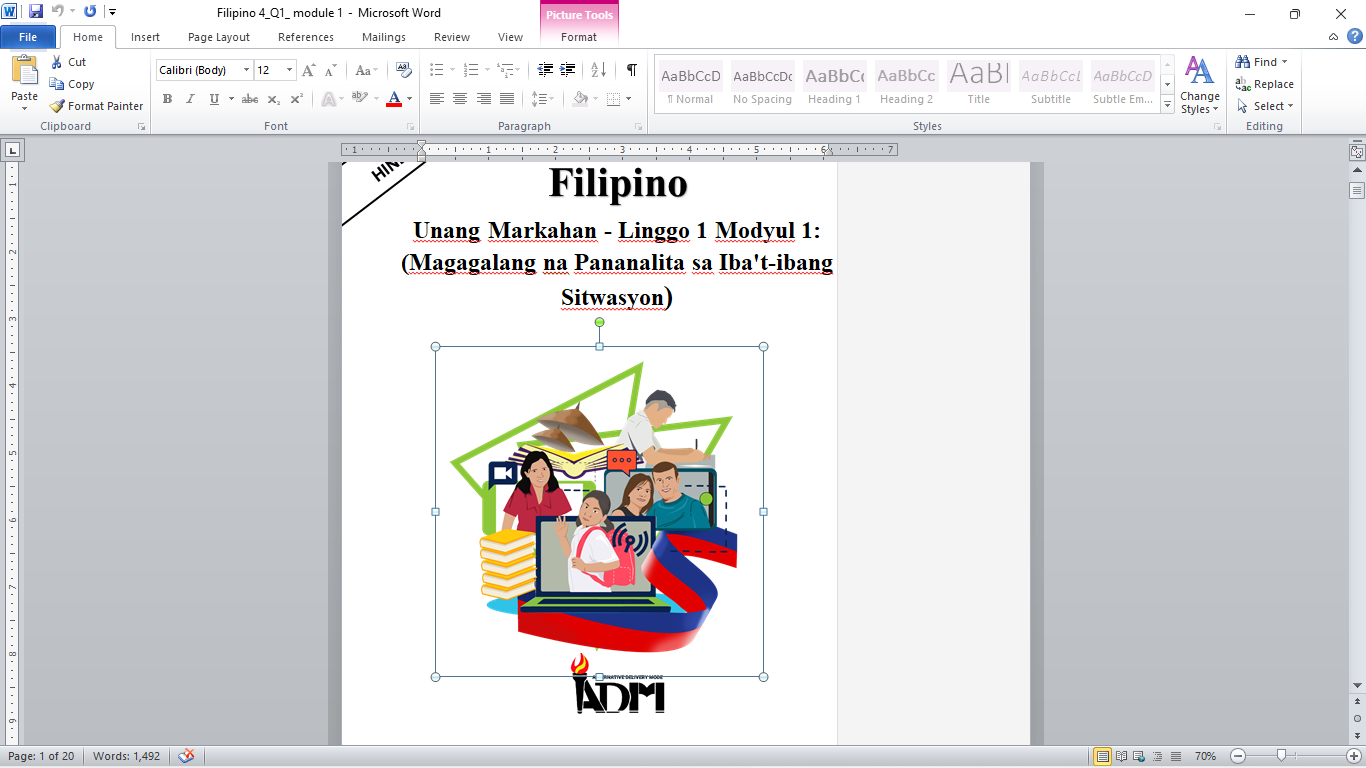Apply the Title style

click(x=978, y=84)
